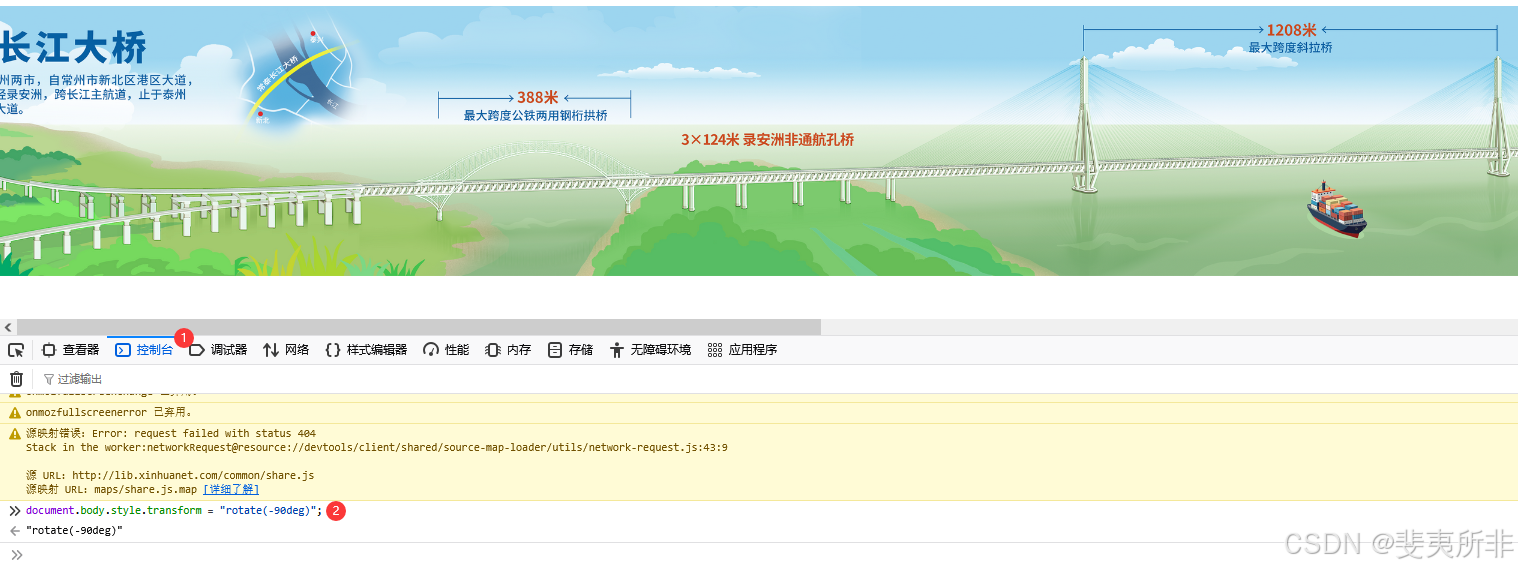Open the 查看器 inspector tab

coord(70,350)
